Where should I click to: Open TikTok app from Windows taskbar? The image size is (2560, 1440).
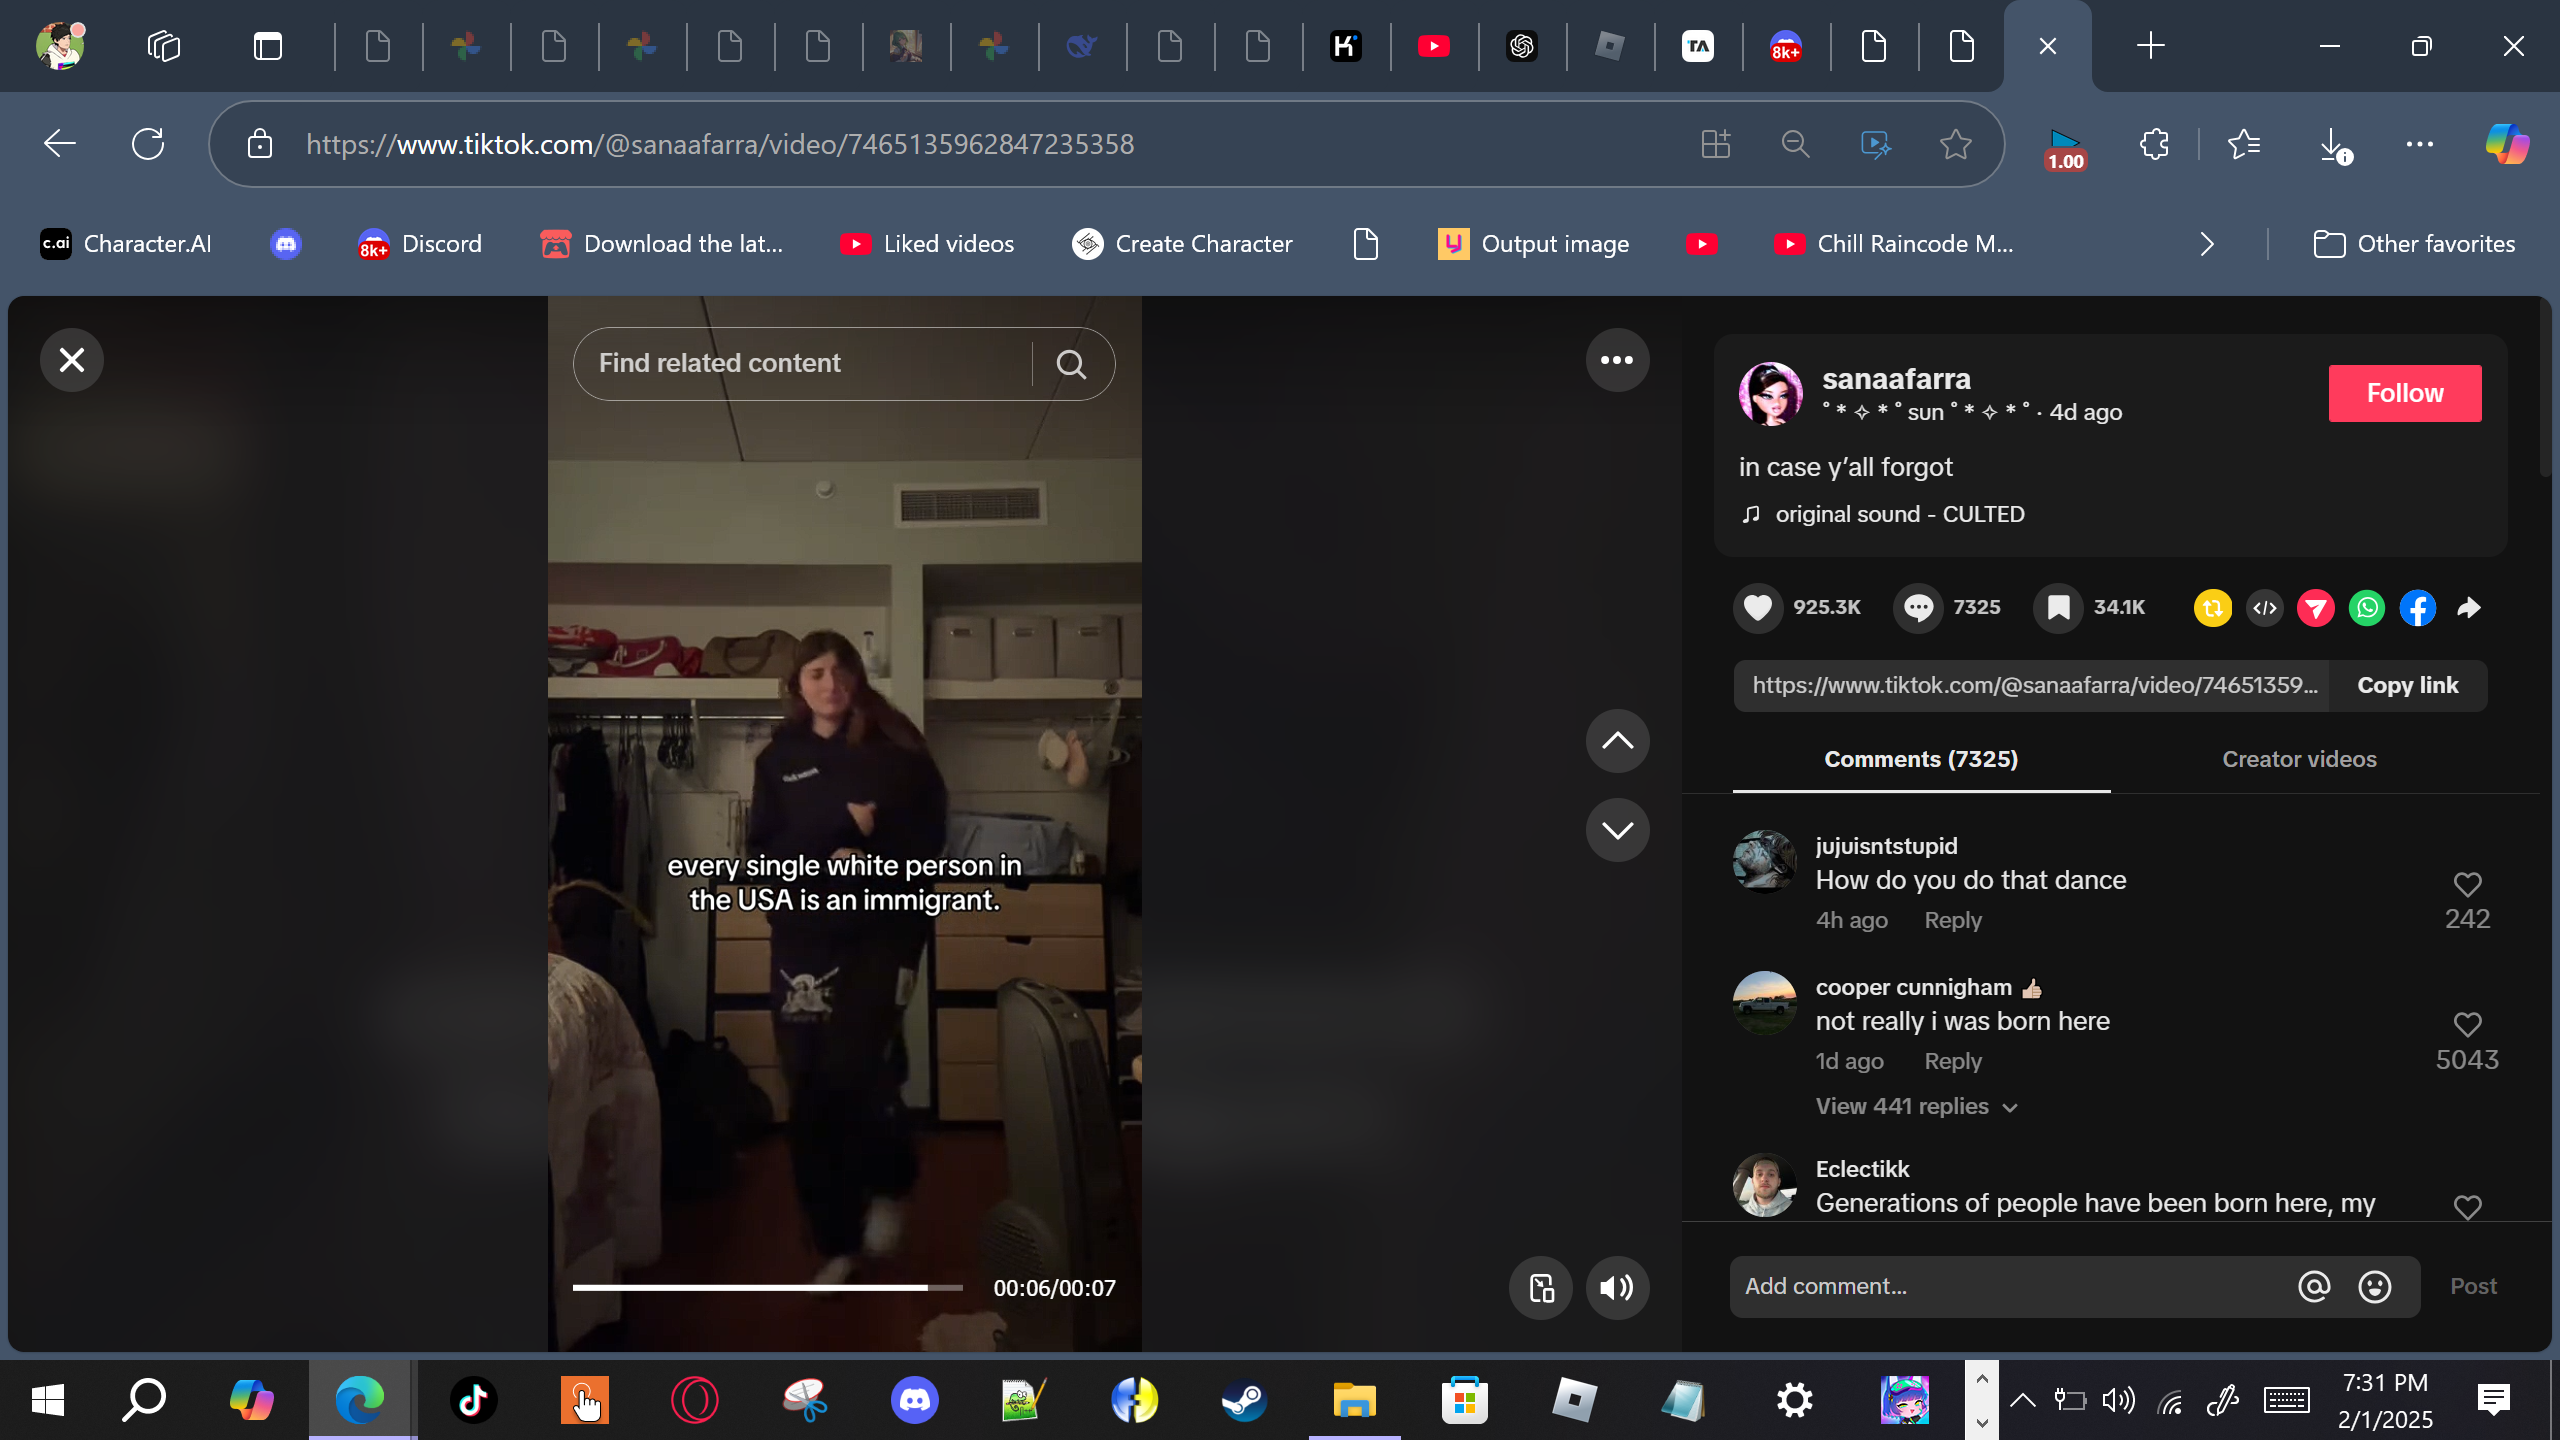[473, 1400]
